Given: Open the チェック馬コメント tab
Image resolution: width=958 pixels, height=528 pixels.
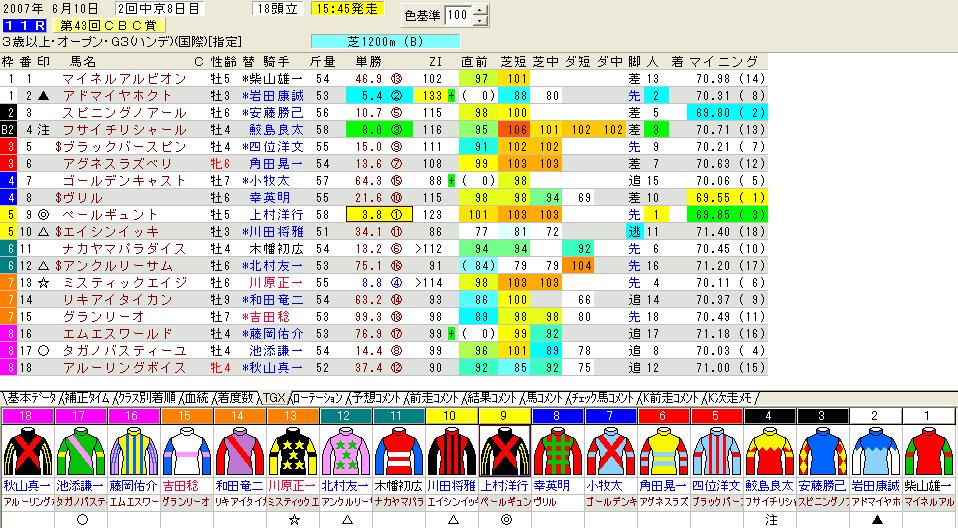Looking at the screenshot, I should (x=602, y=398).
